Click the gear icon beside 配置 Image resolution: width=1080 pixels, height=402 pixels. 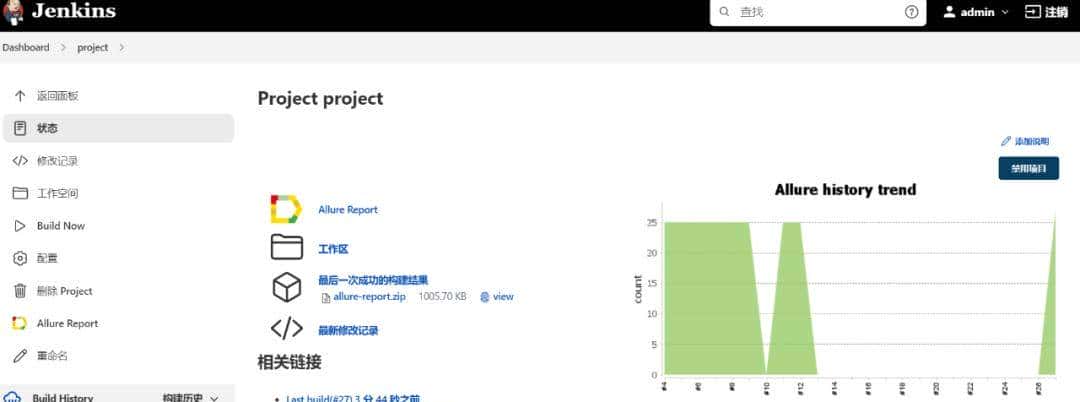coord(20,258)
